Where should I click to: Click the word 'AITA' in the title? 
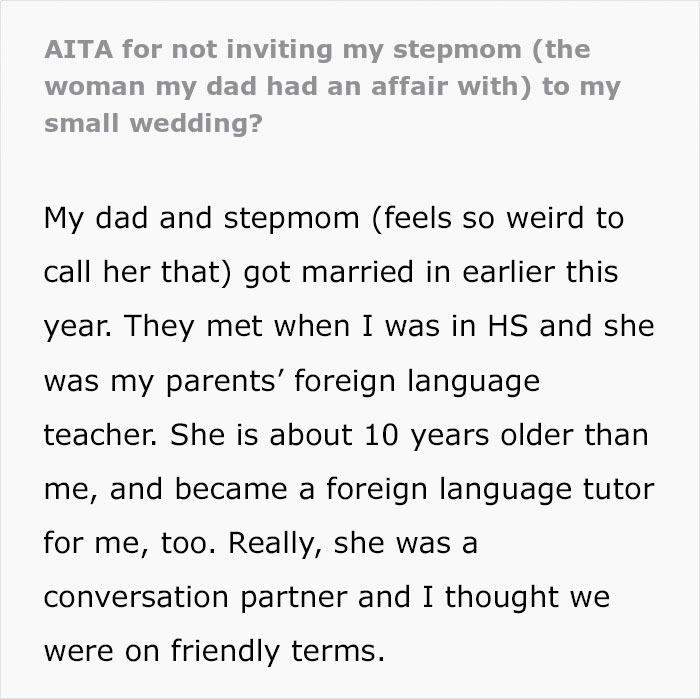tap(77, 49)
